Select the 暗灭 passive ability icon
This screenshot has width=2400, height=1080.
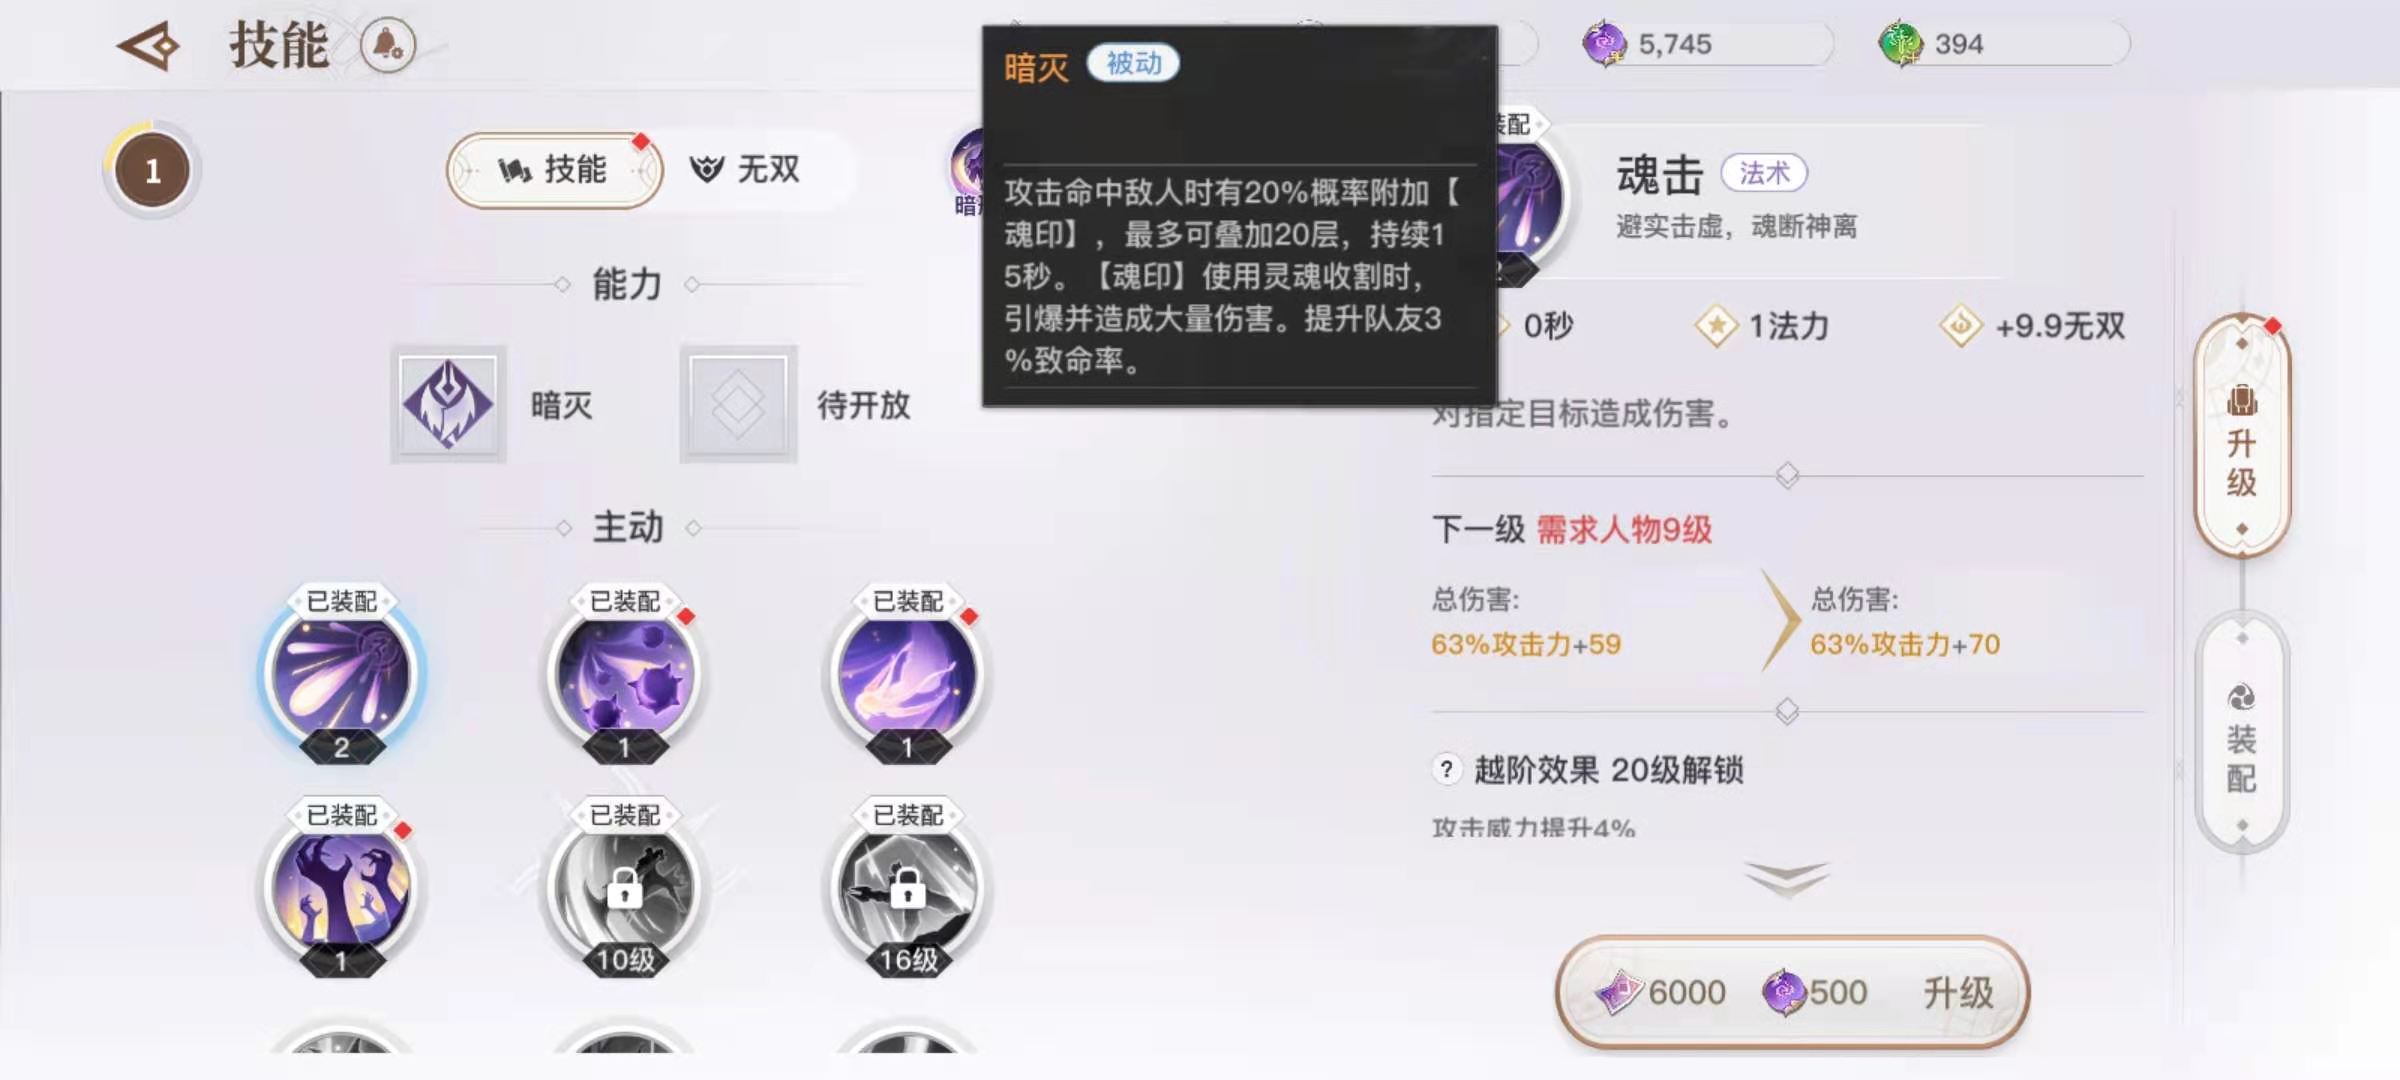(x=448, y=404)
